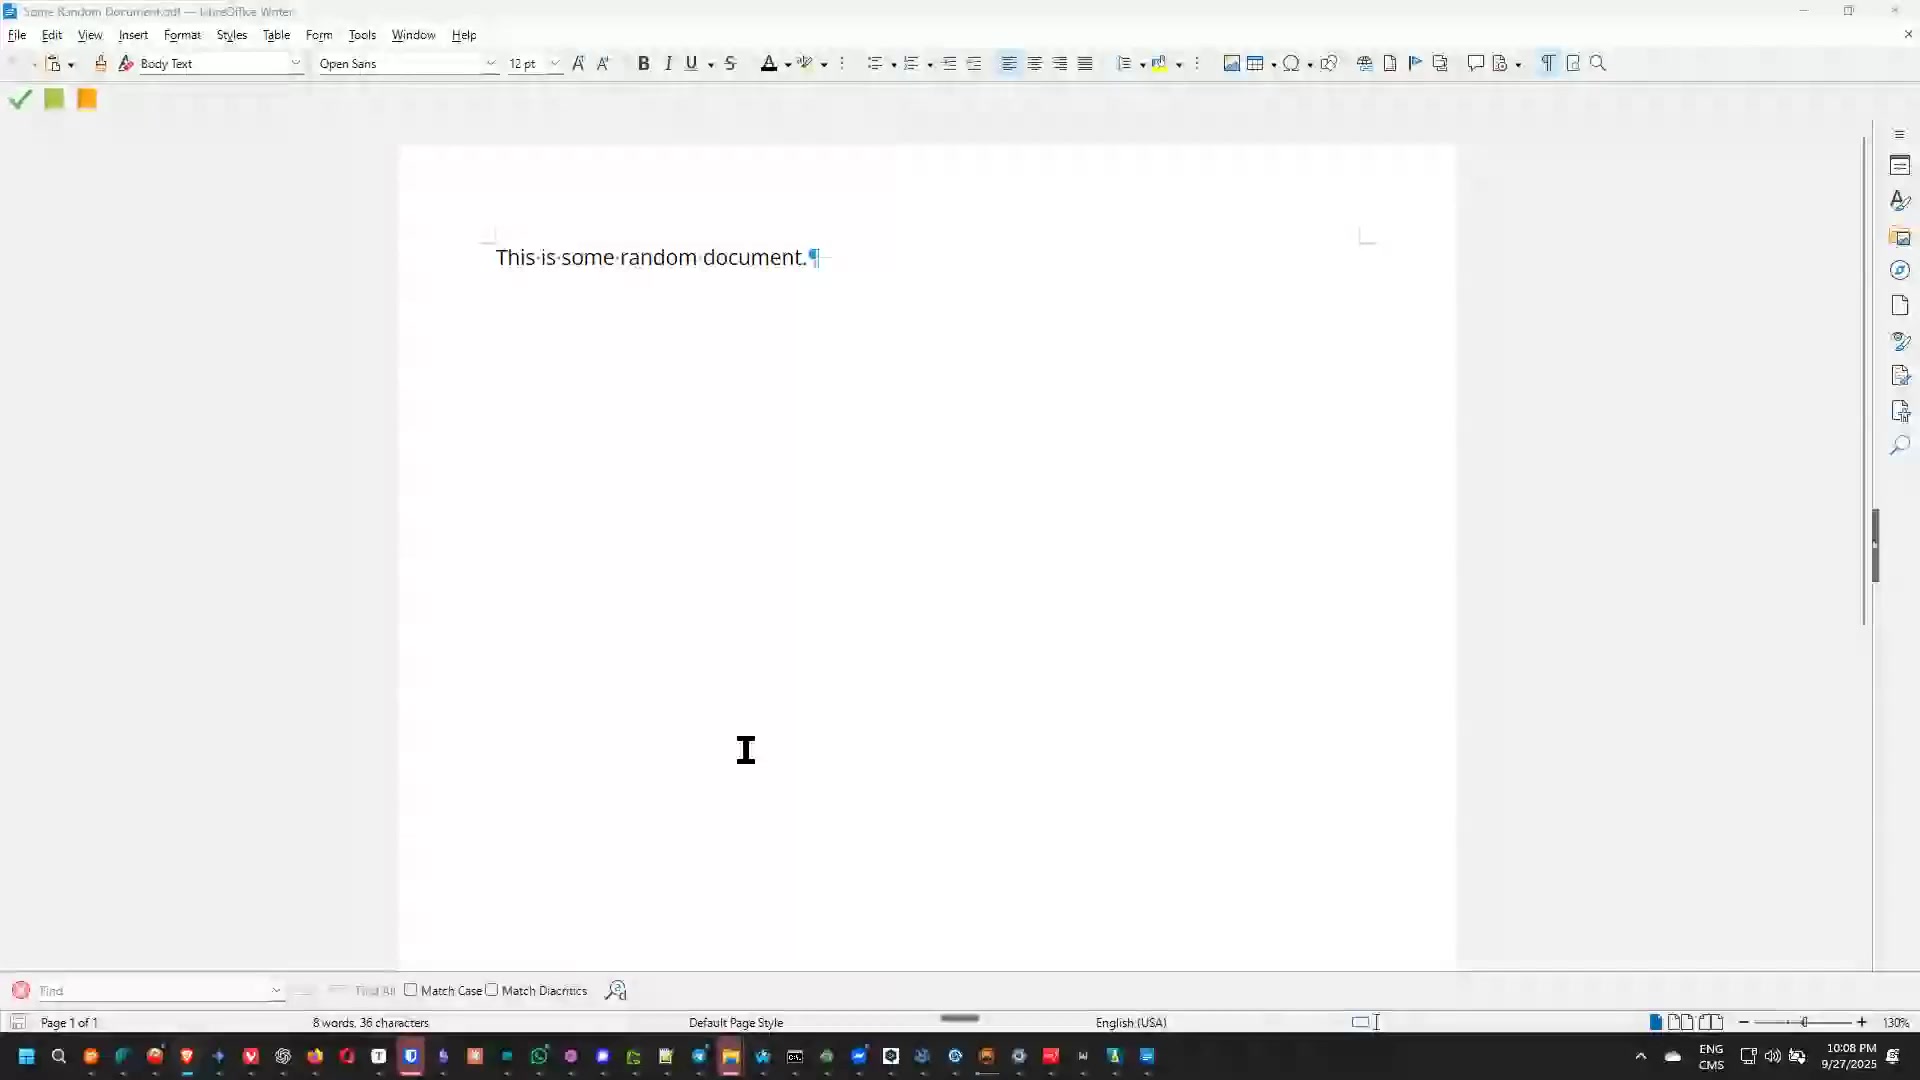The image size is (1920, 1080).
Task: Open the Format menu
Action: (x=182, y=35)
